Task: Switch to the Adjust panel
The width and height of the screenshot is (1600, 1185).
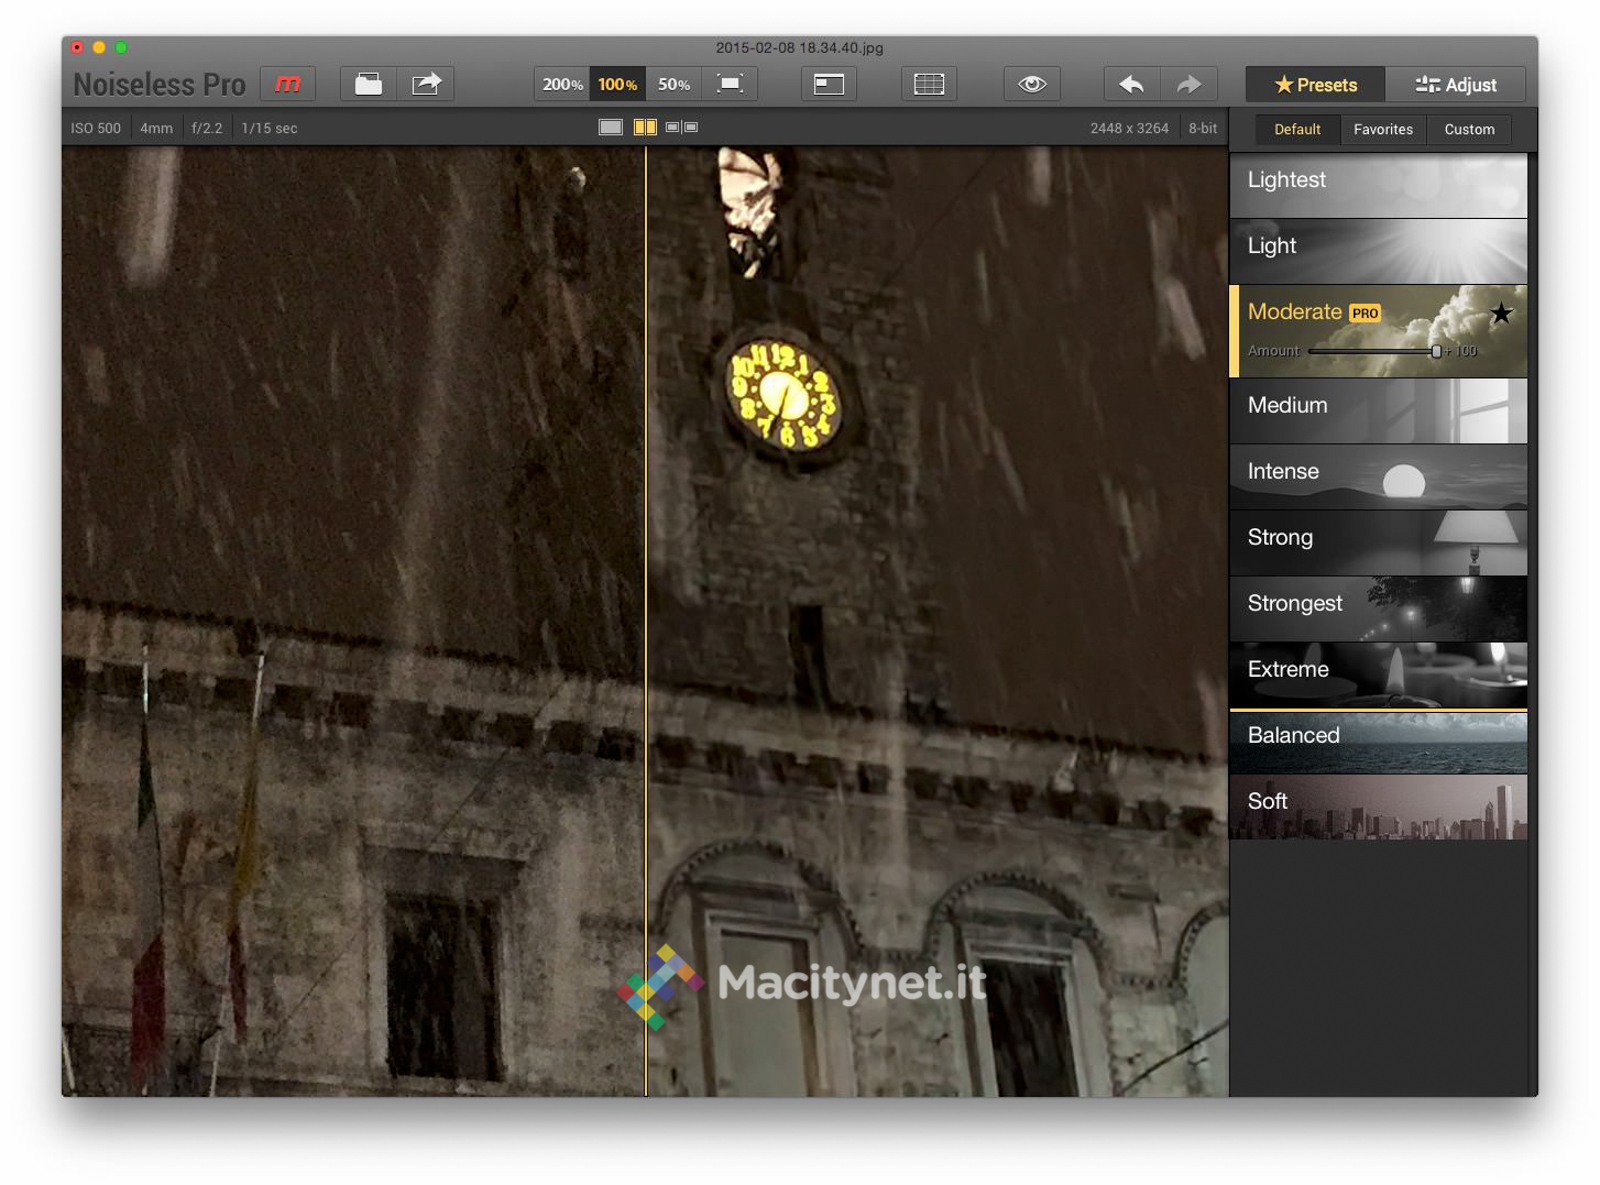Action: tap(1456, 84)
